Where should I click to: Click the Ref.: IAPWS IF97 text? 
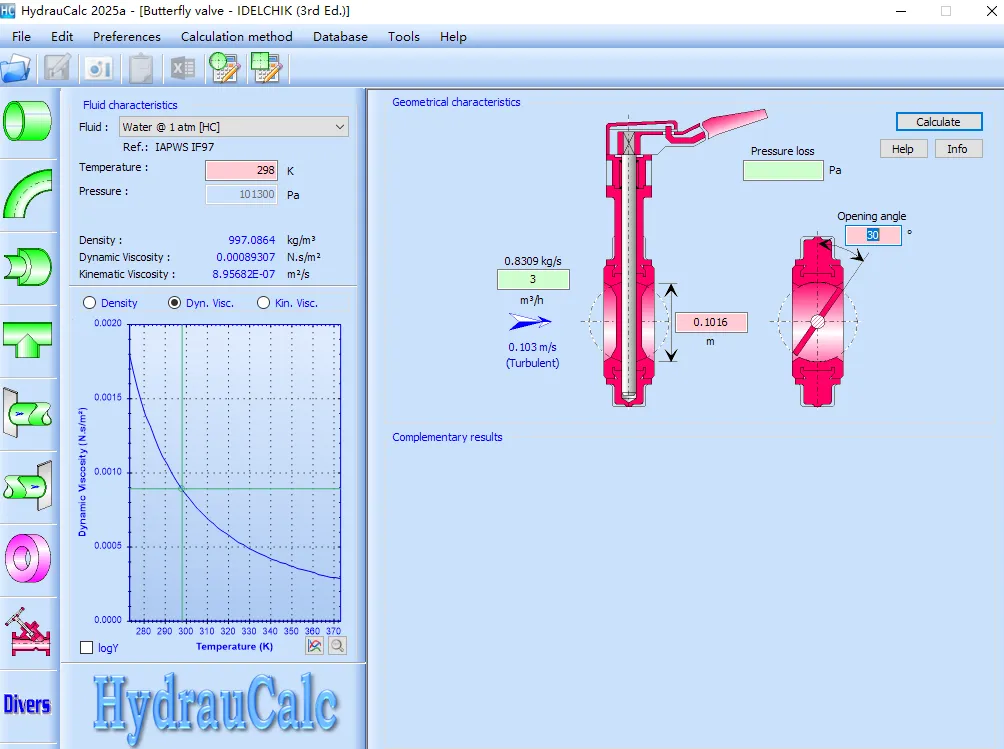[168, 147]
